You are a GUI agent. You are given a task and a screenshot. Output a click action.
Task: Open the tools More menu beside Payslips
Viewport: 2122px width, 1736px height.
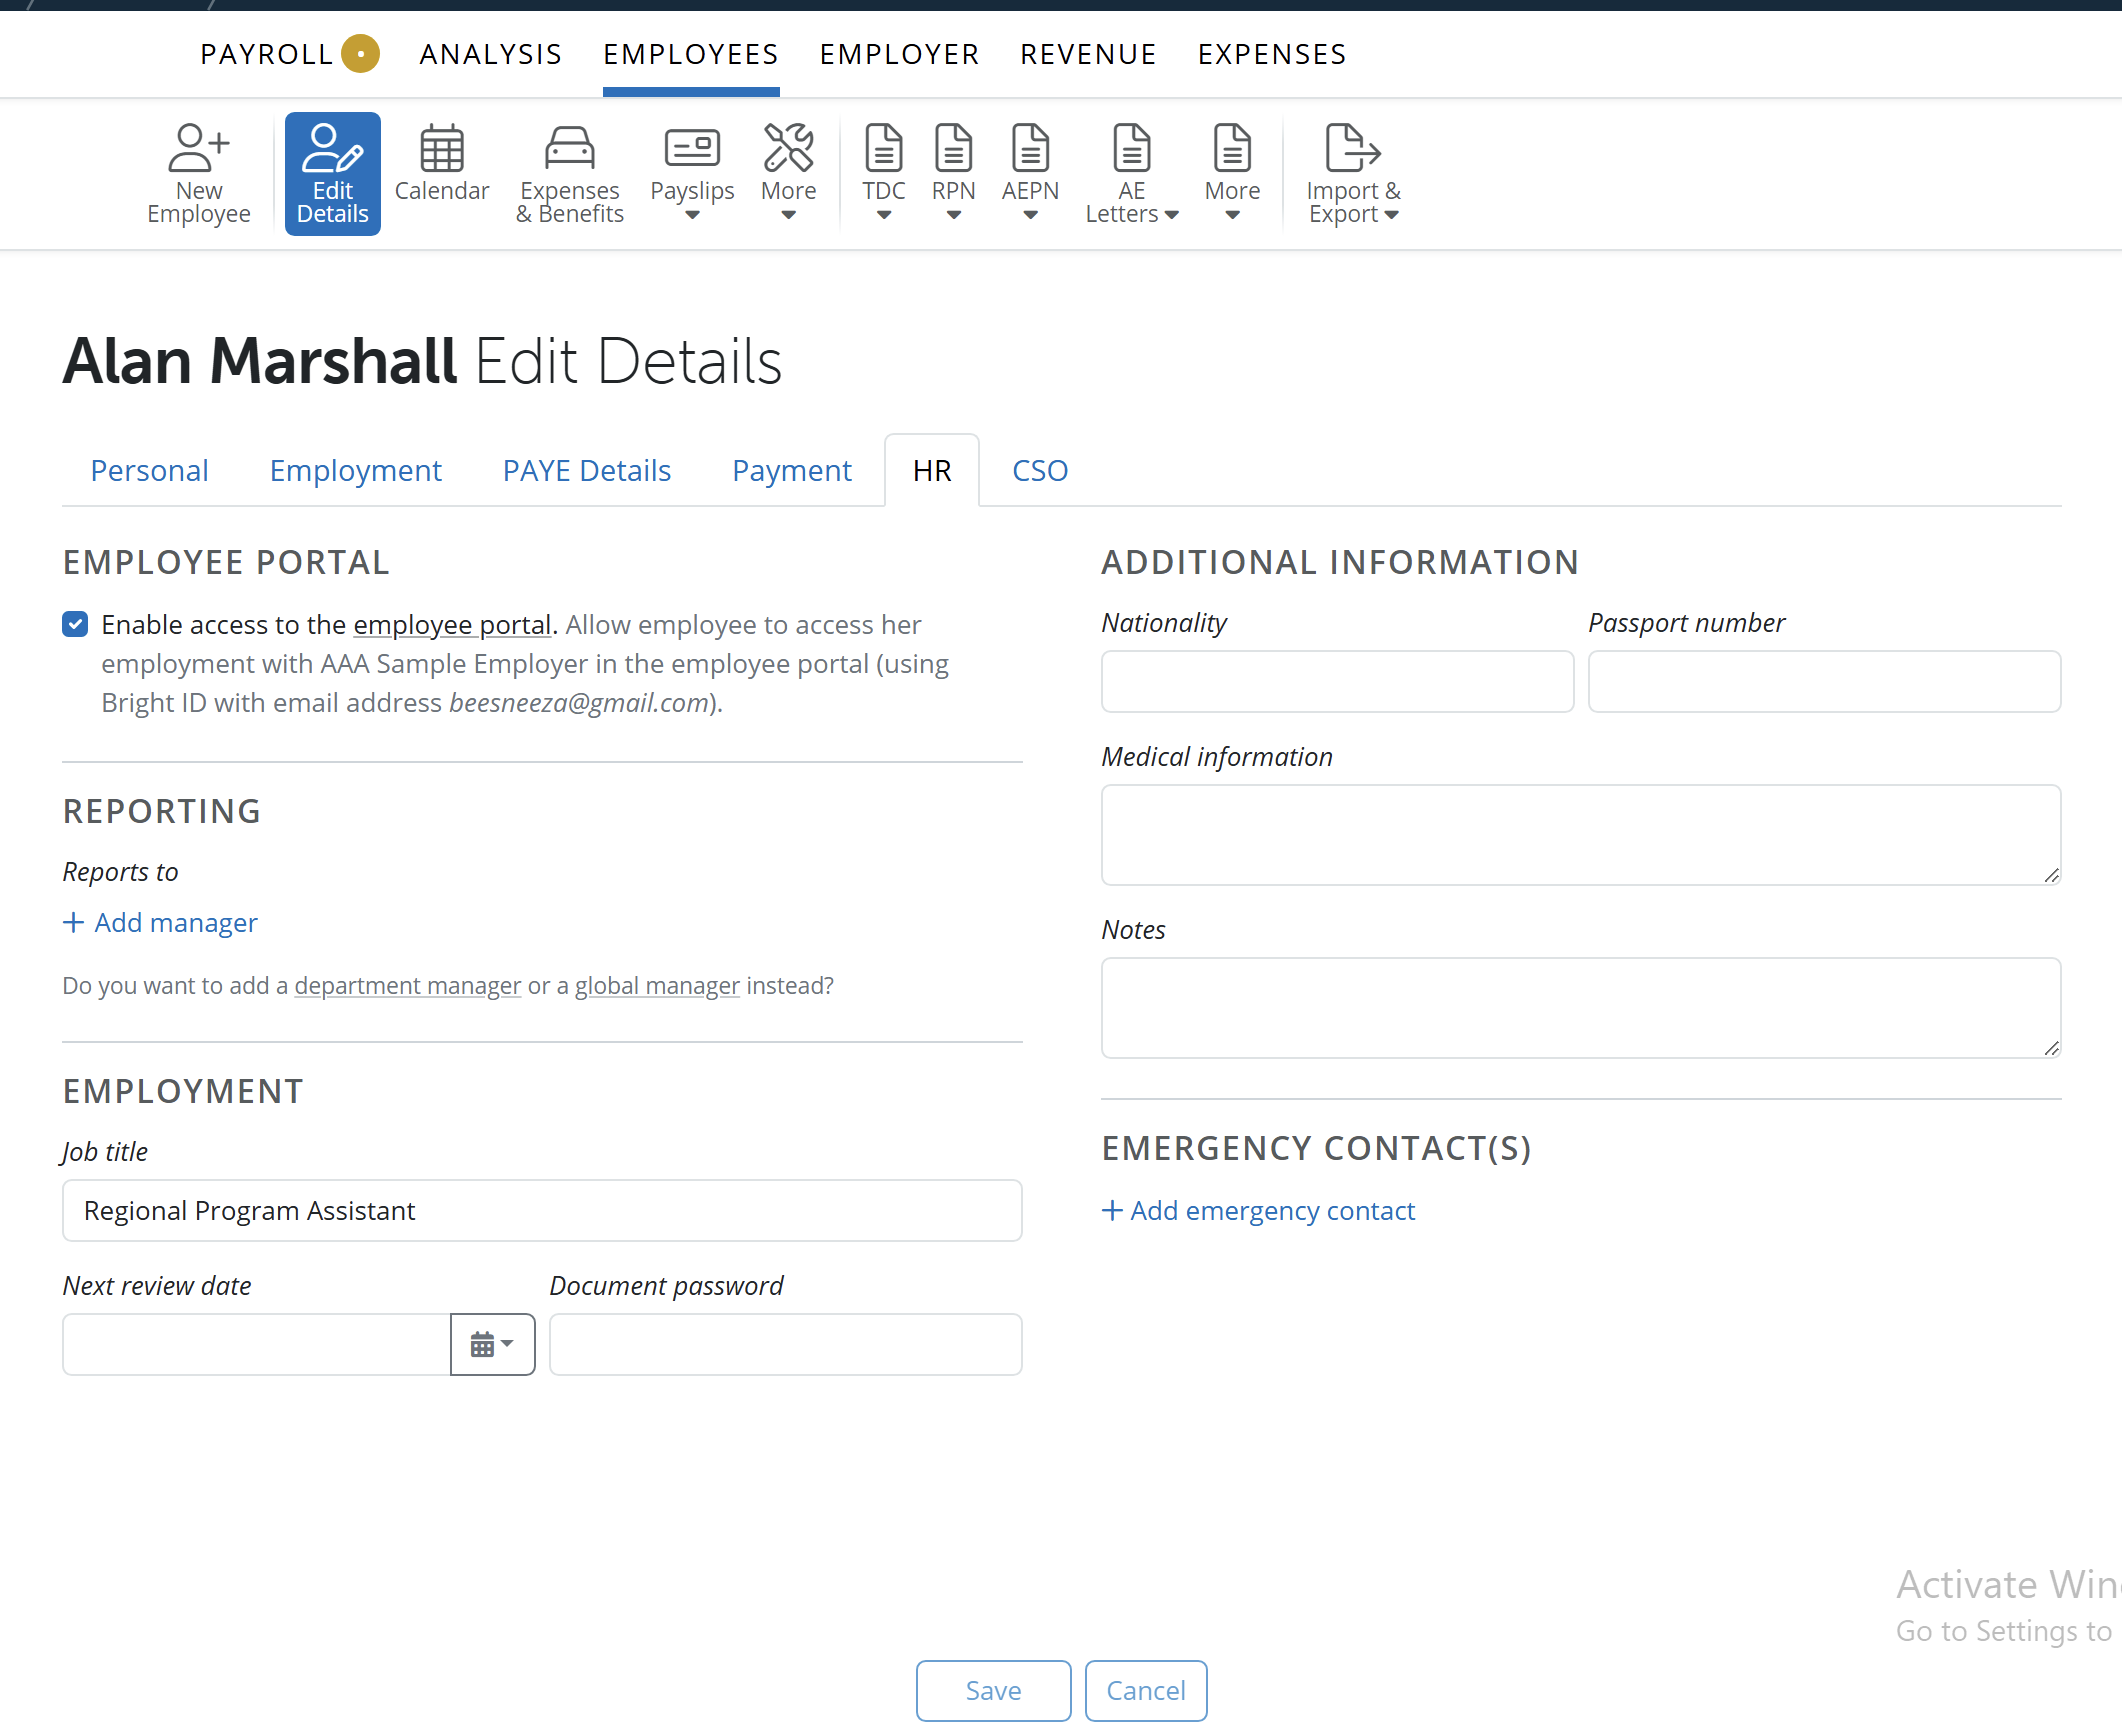(x=788, y=174)
